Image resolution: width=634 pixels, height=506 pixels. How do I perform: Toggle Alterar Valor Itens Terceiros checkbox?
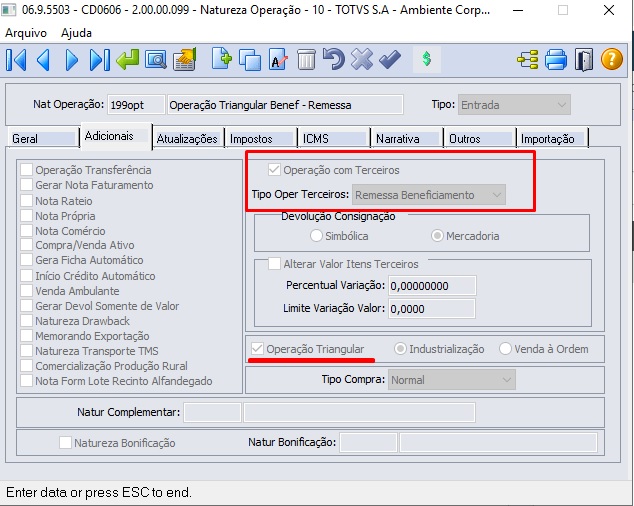(x=274, y=264)
